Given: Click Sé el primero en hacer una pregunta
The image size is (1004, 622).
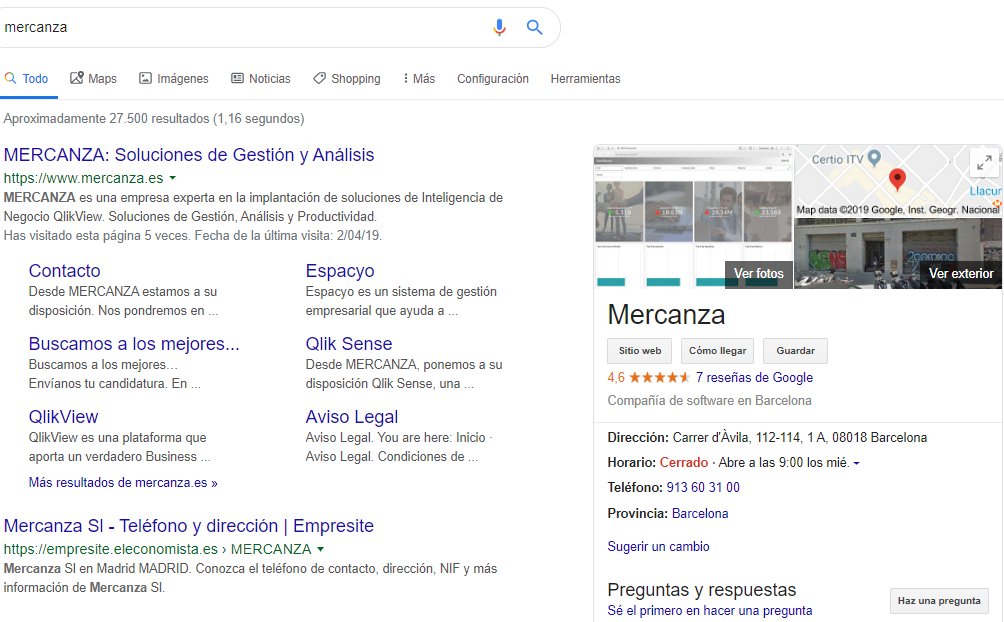Looking at the screenshot, I should pyautogui.click(x=709, y=610).
